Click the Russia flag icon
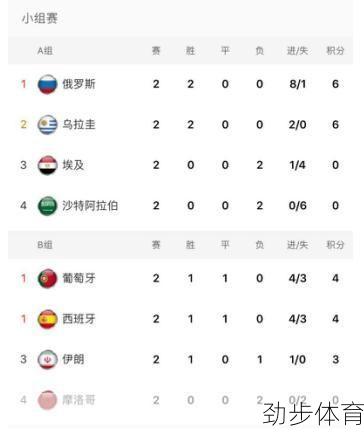This screenshot has height=433, width=364. (47, 84)
